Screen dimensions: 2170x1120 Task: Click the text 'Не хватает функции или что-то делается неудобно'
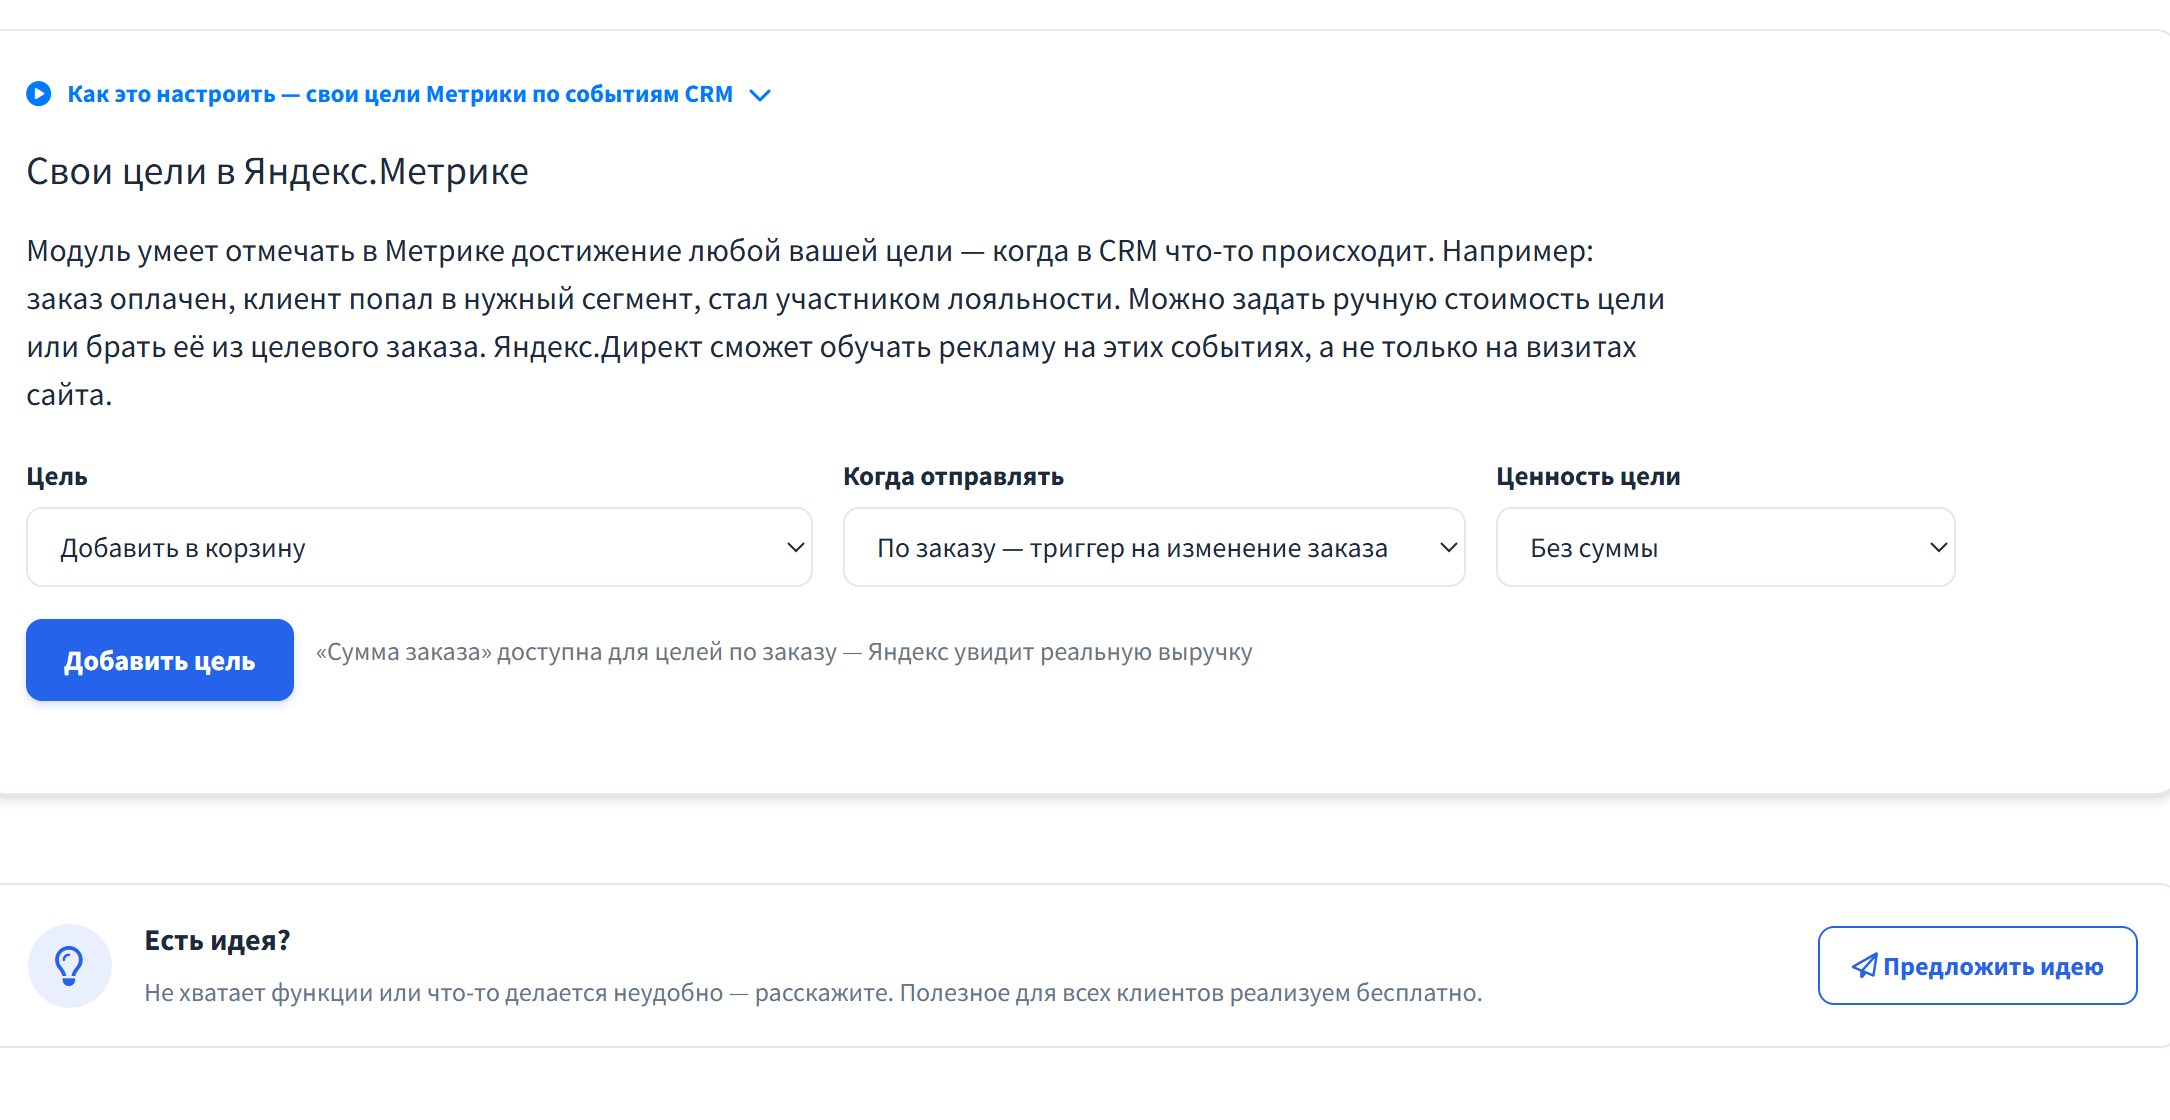pos(433,993)
